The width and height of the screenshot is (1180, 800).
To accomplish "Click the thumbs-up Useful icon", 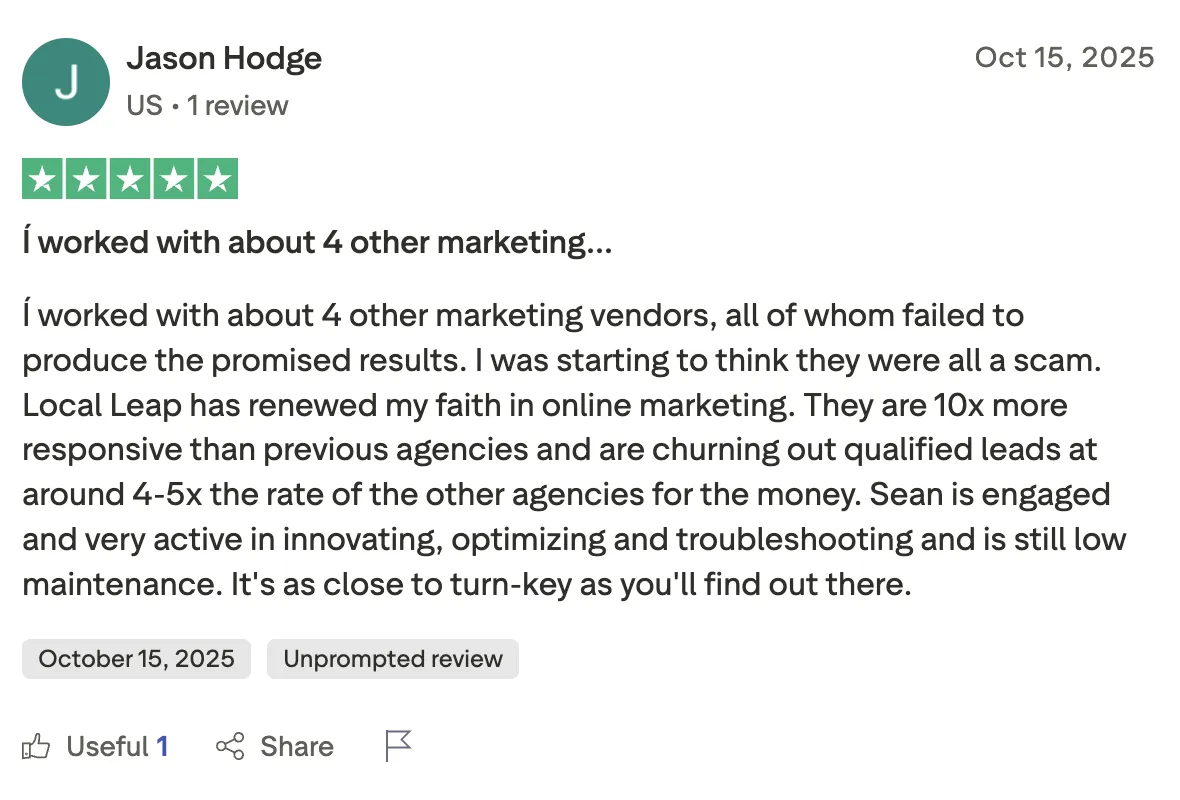I will coord(35,747).
